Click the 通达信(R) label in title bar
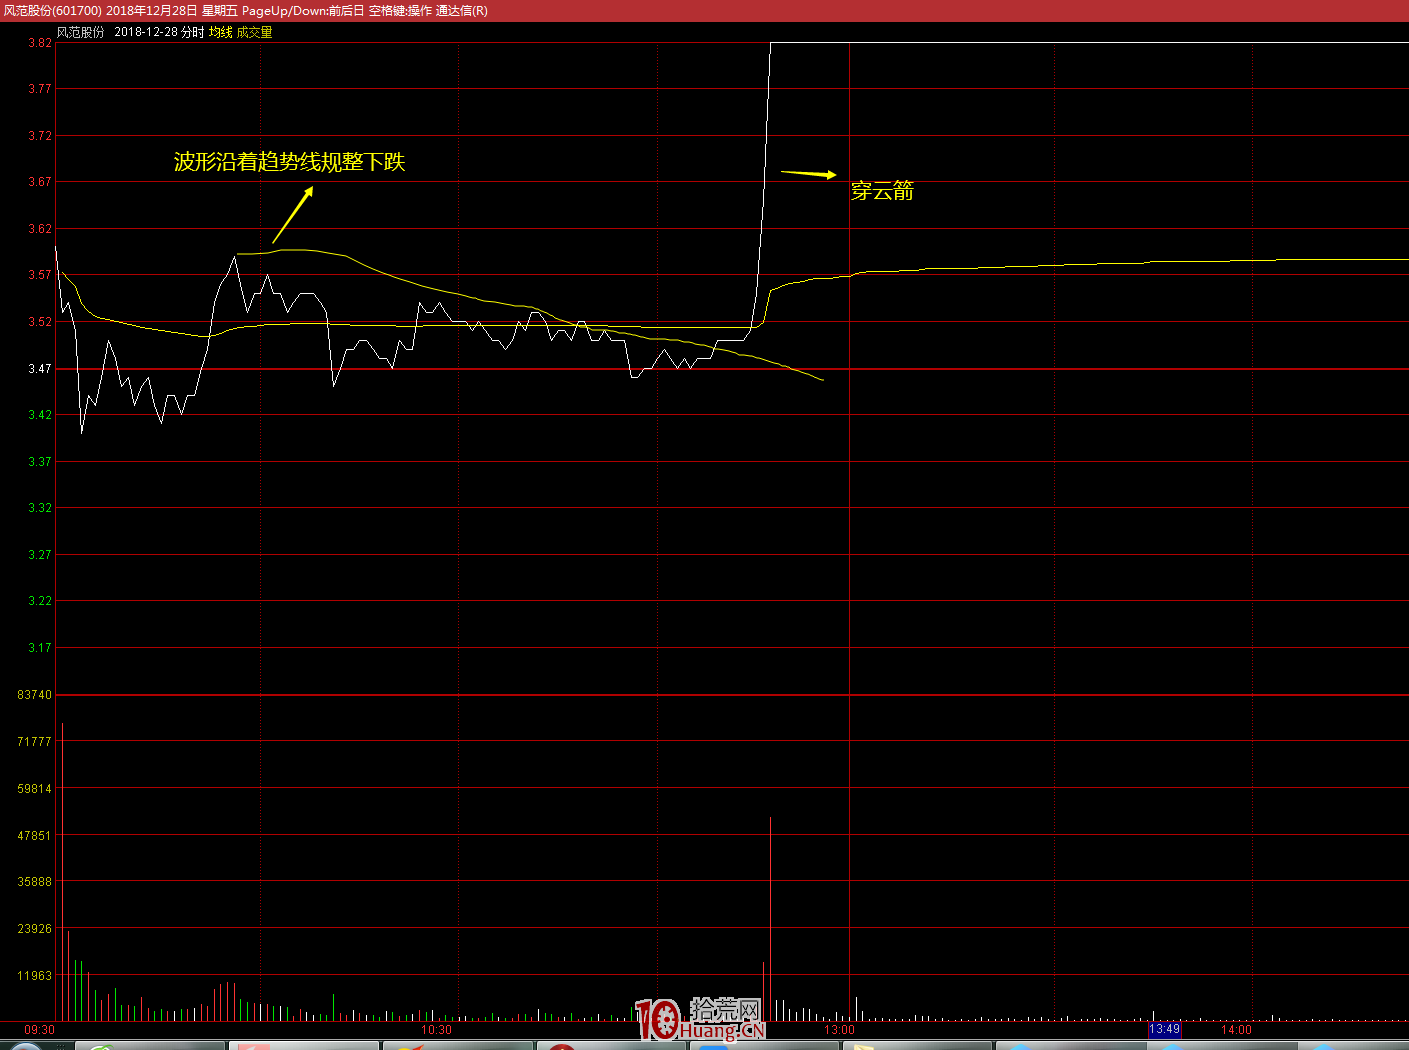Image resolution: width=1409 pixels, height=1050 pixels. click(462, 10)
